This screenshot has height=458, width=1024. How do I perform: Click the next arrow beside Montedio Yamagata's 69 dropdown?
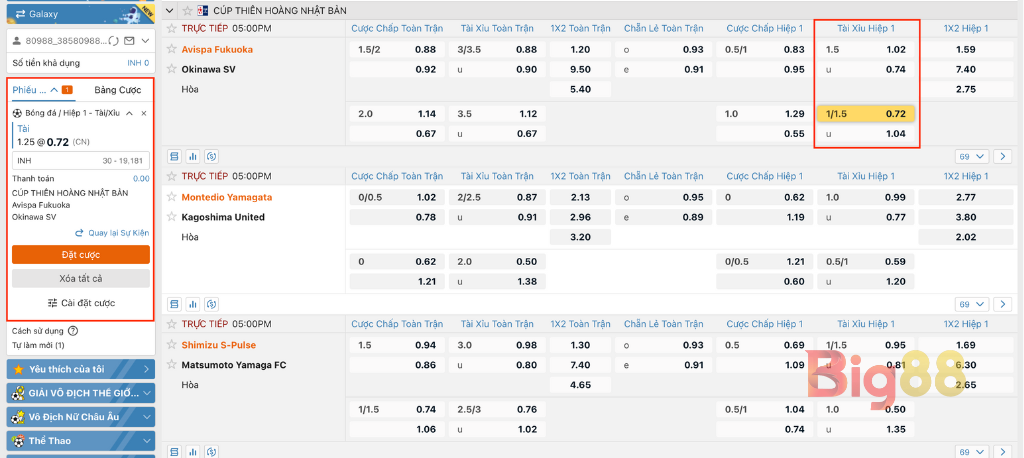point(1002,304)
